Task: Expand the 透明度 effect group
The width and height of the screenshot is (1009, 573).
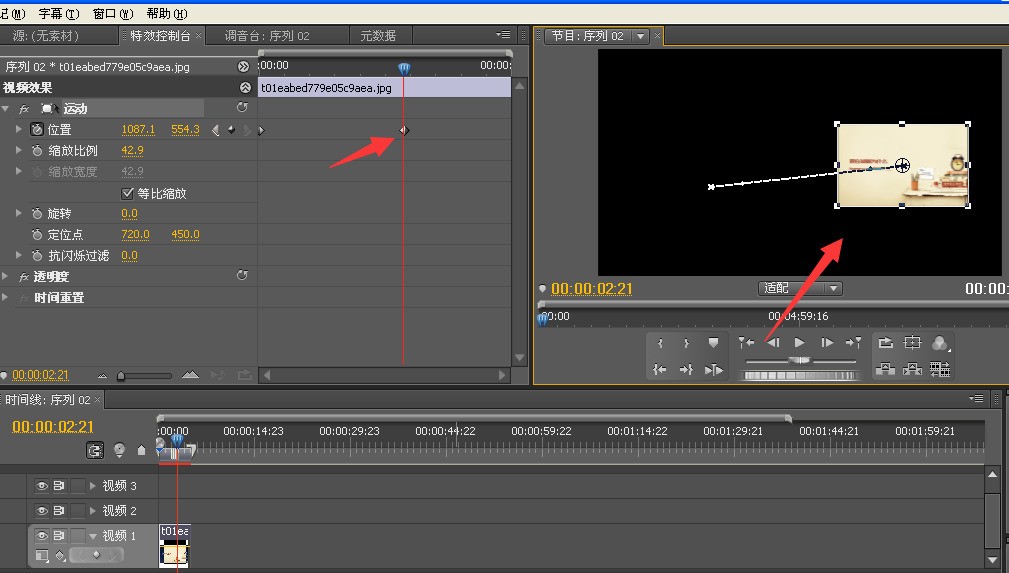Action: pyautogui.click(x=5, y=277)
